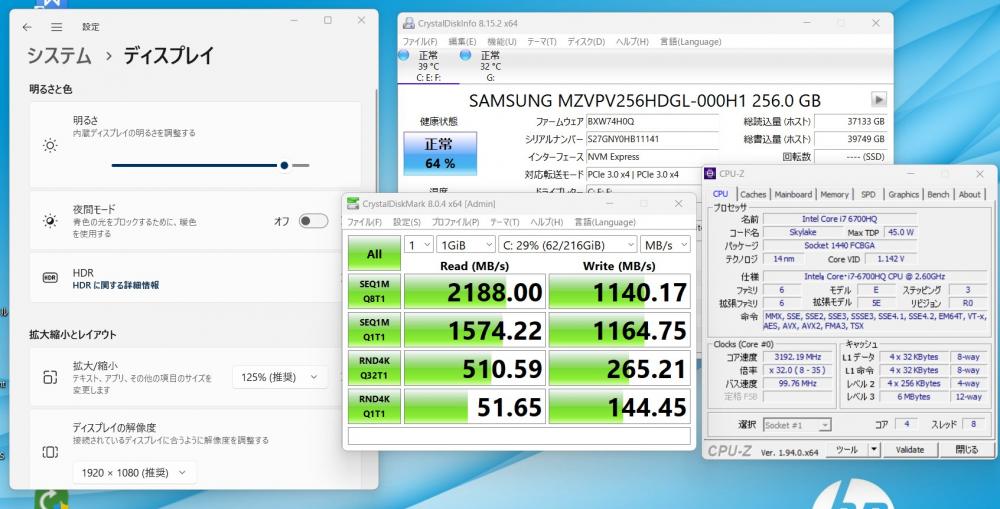
Task: Click the CrystalDiskMark comment field at bottom
Action: point(519,436)
